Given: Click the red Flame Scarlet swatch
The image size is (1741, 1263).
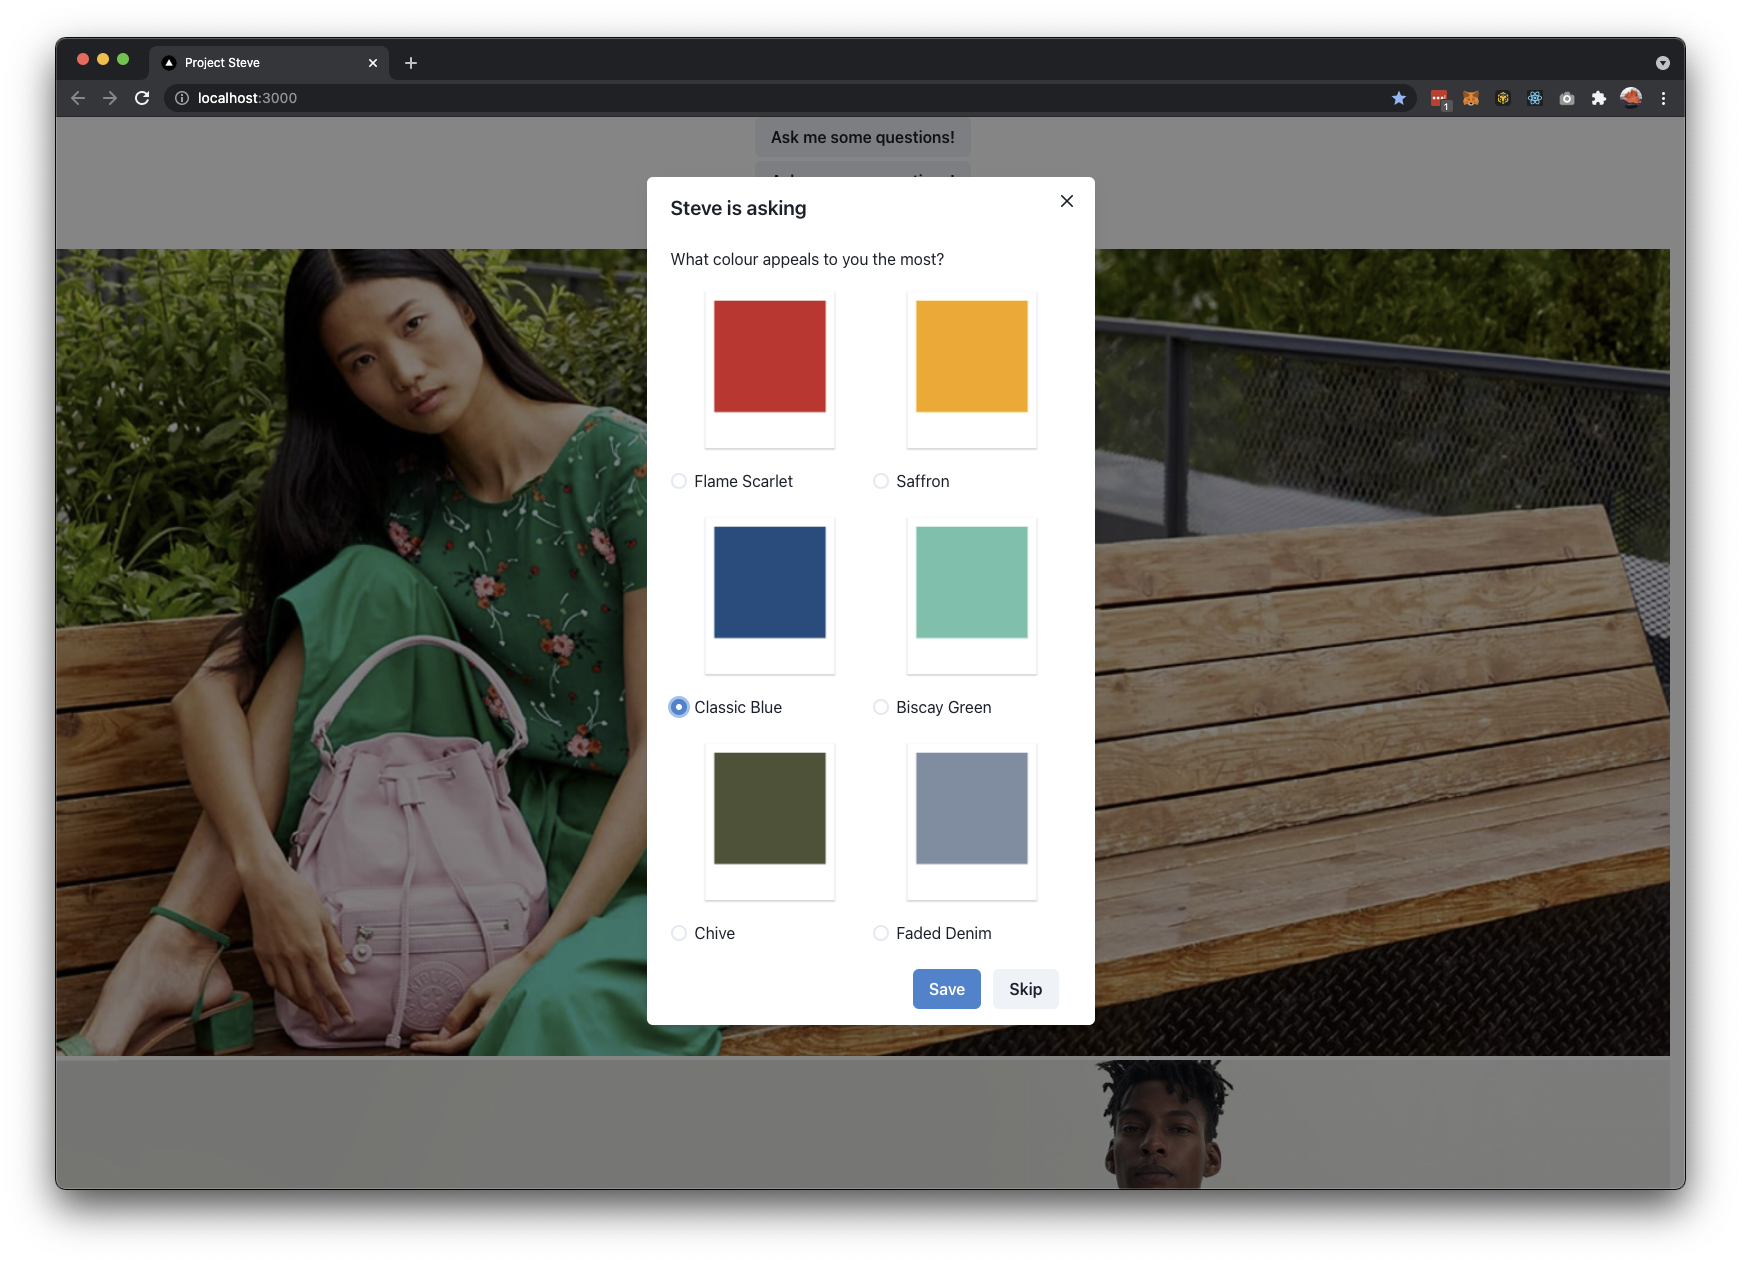Looking at the screenshot, I should [770, 356].
